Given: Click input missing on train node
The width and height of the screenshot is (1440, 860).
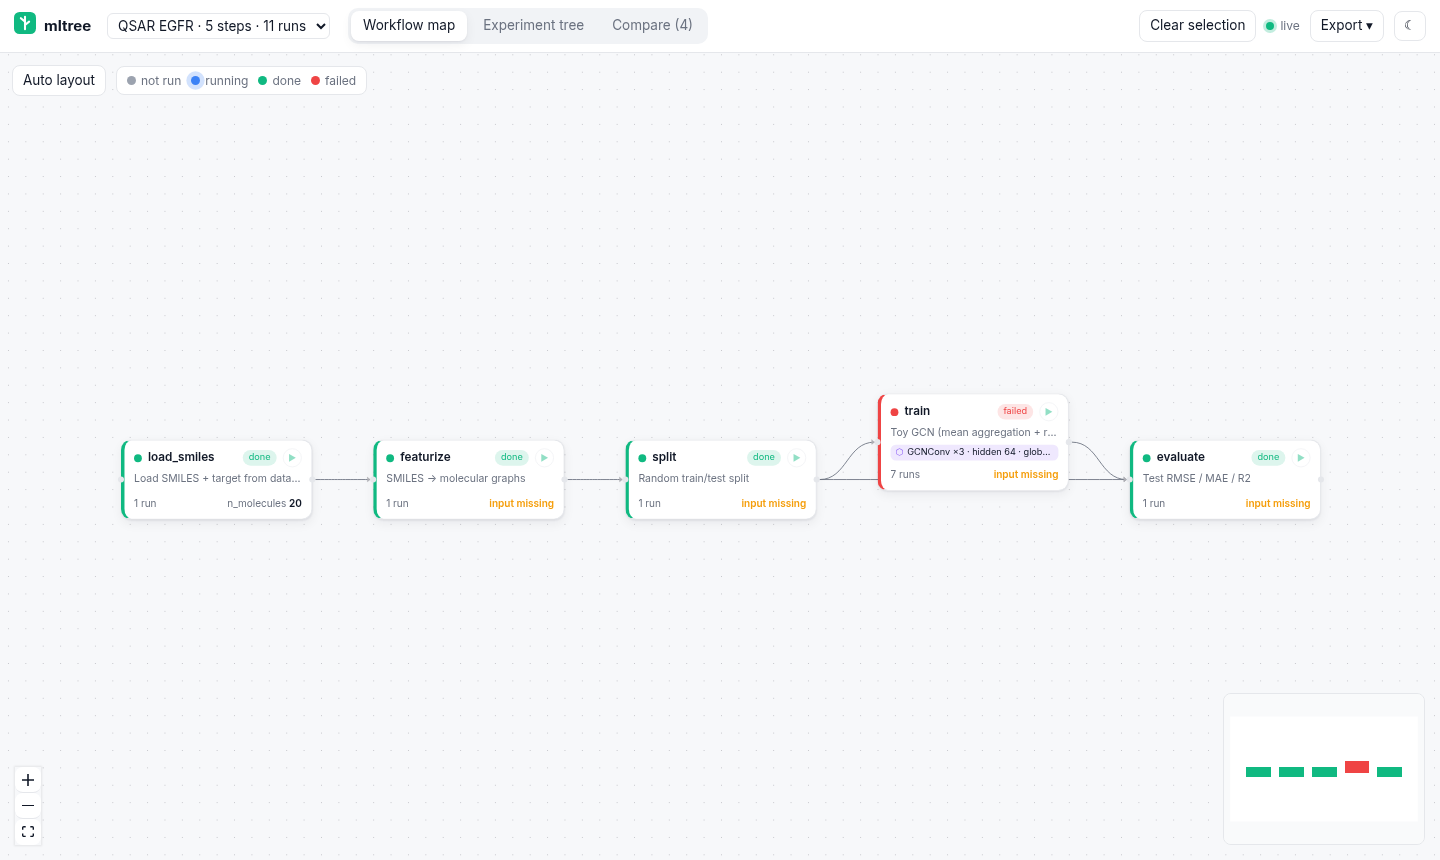Looking at the screenshot, I should (1025, 475).
